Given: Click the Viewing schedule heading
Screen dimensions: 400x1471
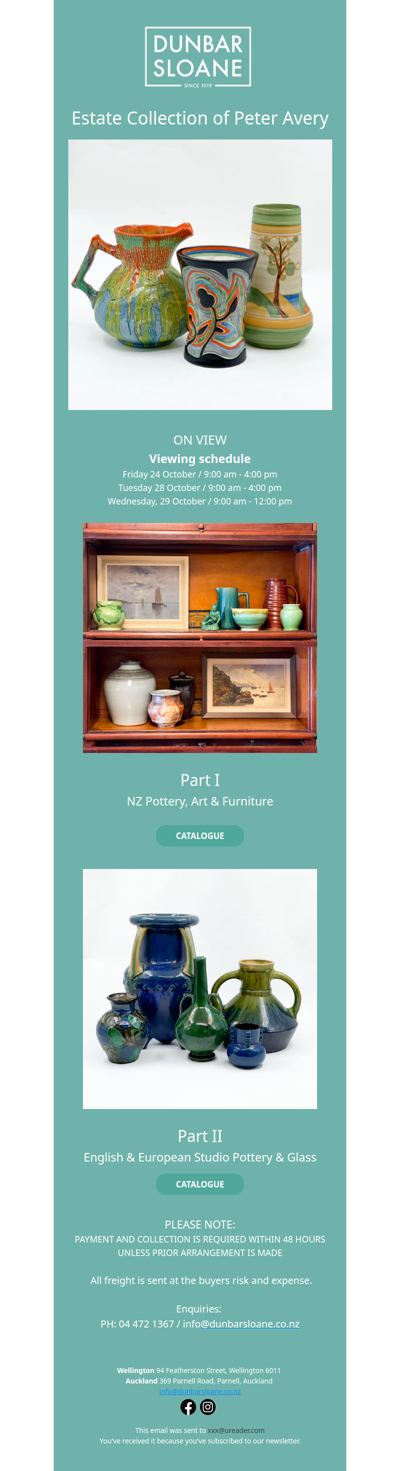Looking at the screenshot, I should pyautogui.click(x=200, y=459).
